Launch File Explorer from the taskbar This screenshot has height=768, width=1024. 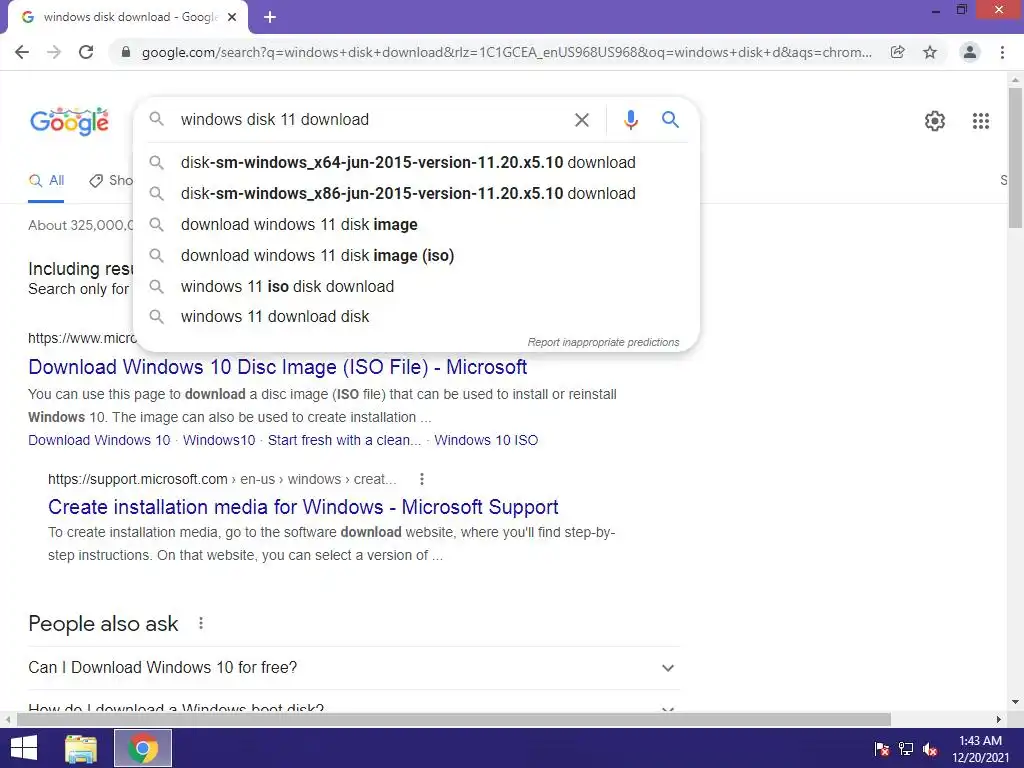81,748
